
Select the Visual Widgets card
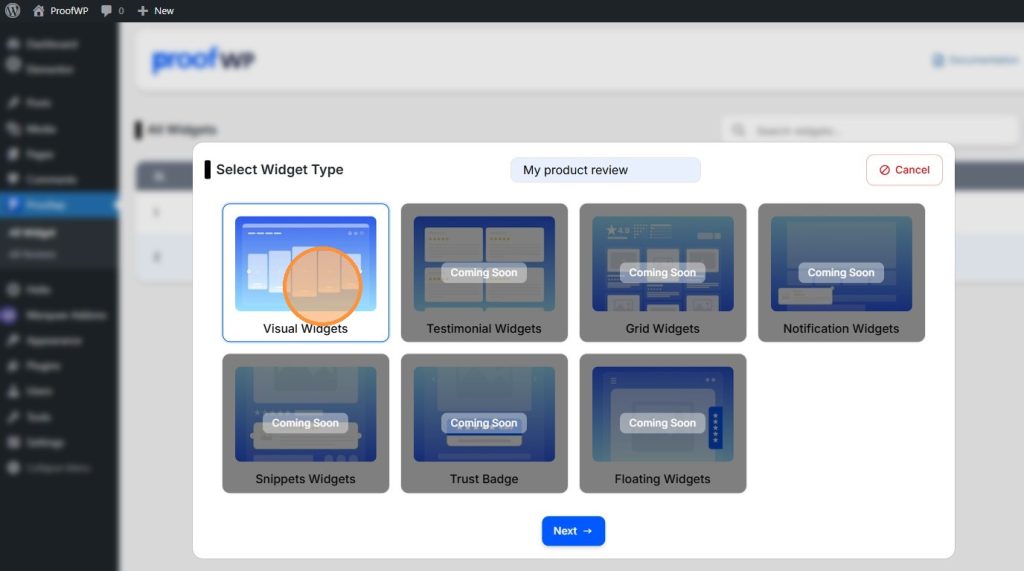coord(306,272)
